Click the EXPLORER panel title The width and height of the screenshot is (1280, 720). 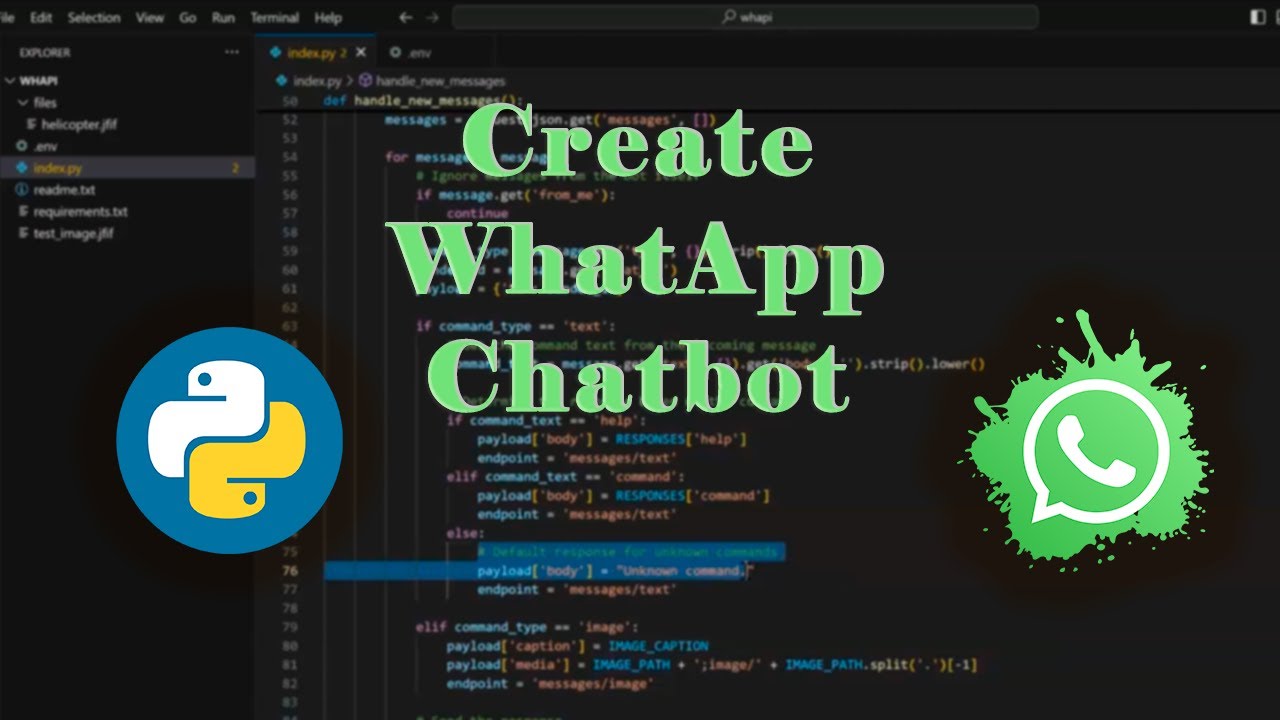coord(45,52)
